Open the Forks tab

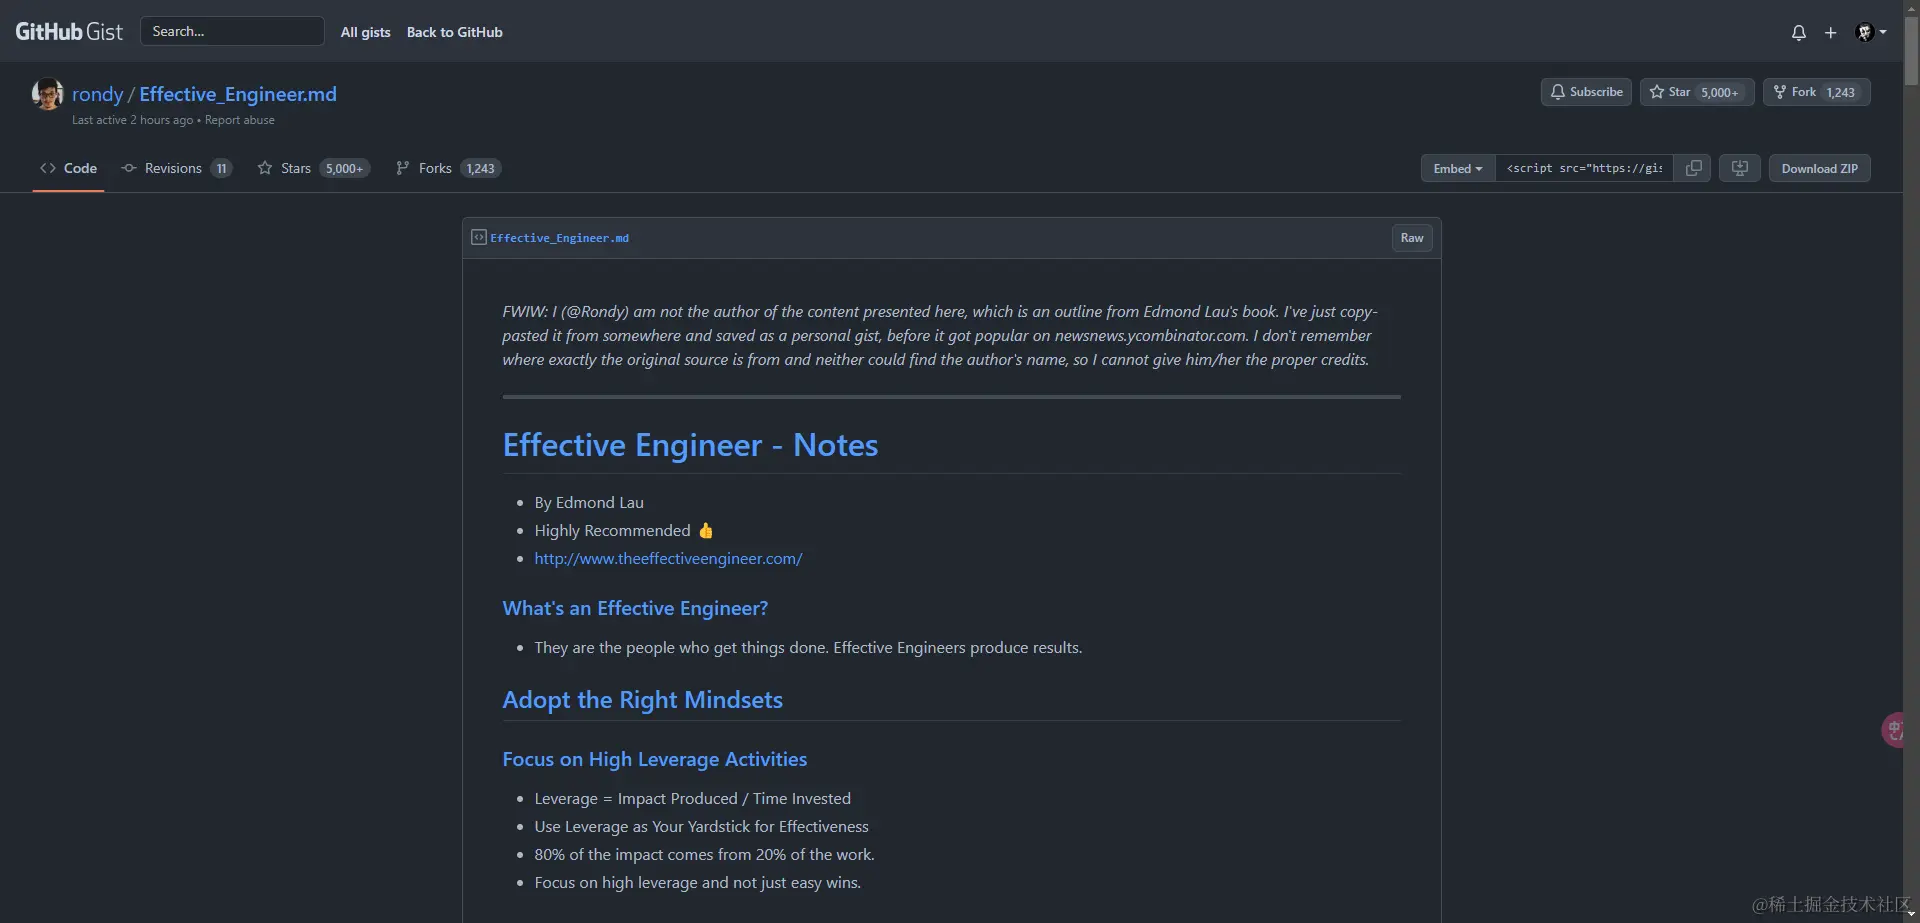[x=448, y=168]
